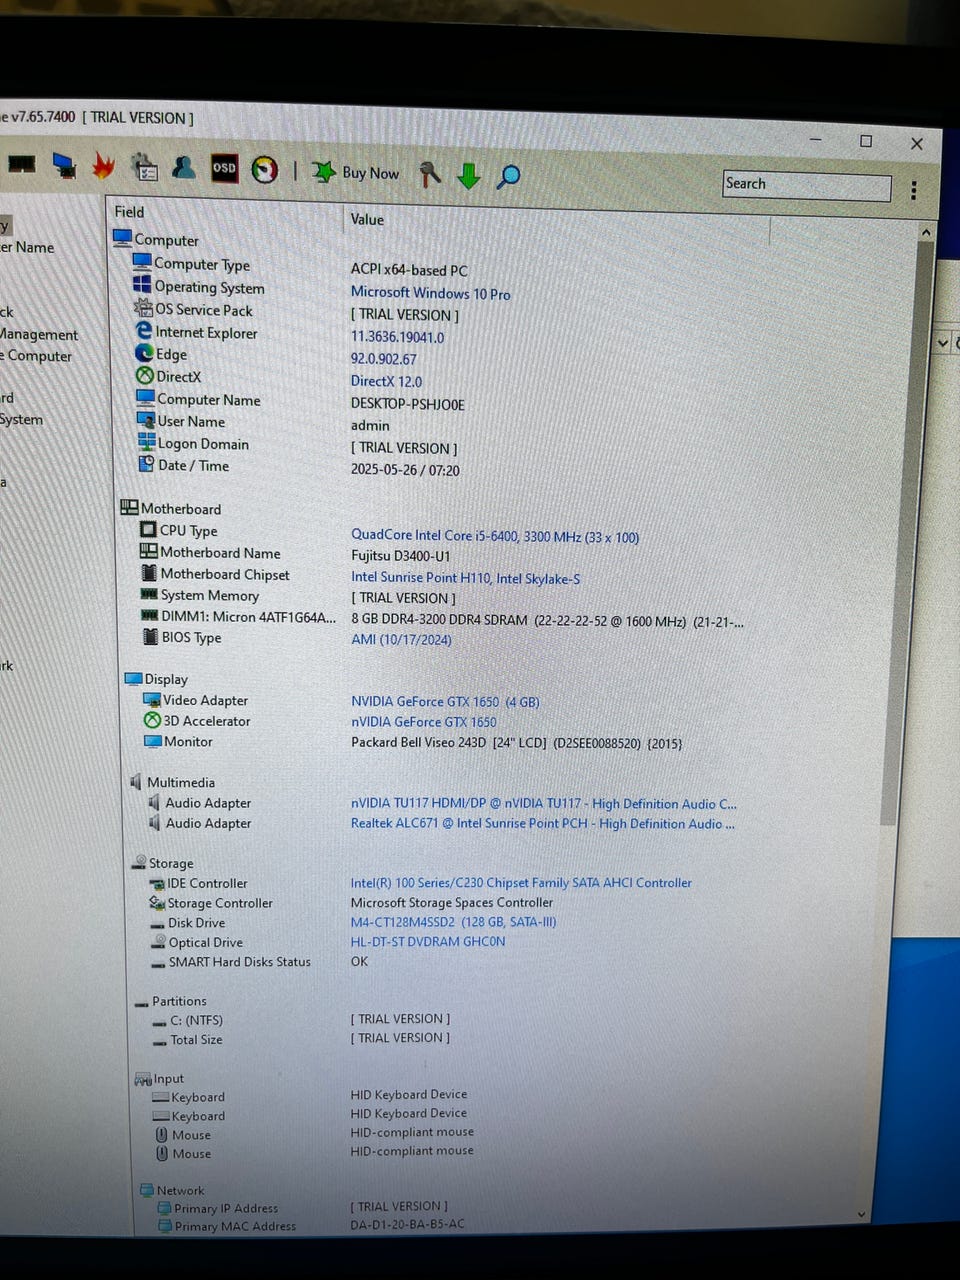
Task: Click the Value column header
Action: 367,219
